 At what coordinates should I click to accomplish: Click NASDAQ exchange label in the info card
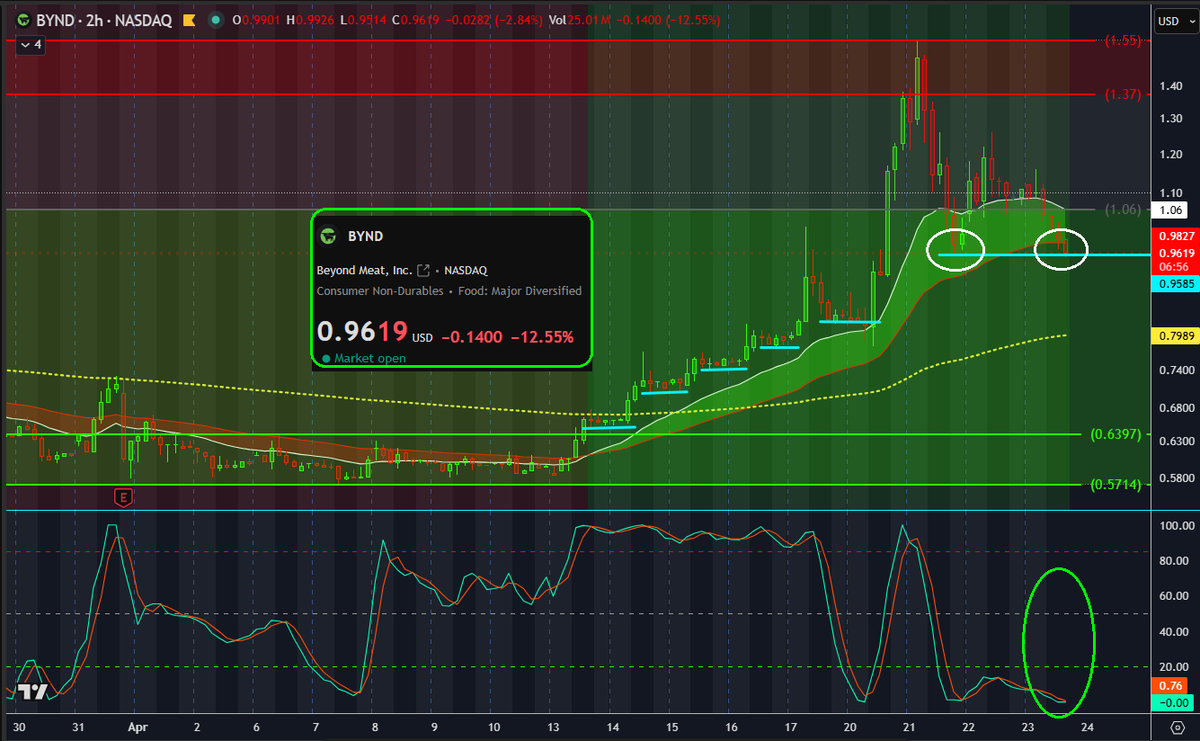[466, 270]
